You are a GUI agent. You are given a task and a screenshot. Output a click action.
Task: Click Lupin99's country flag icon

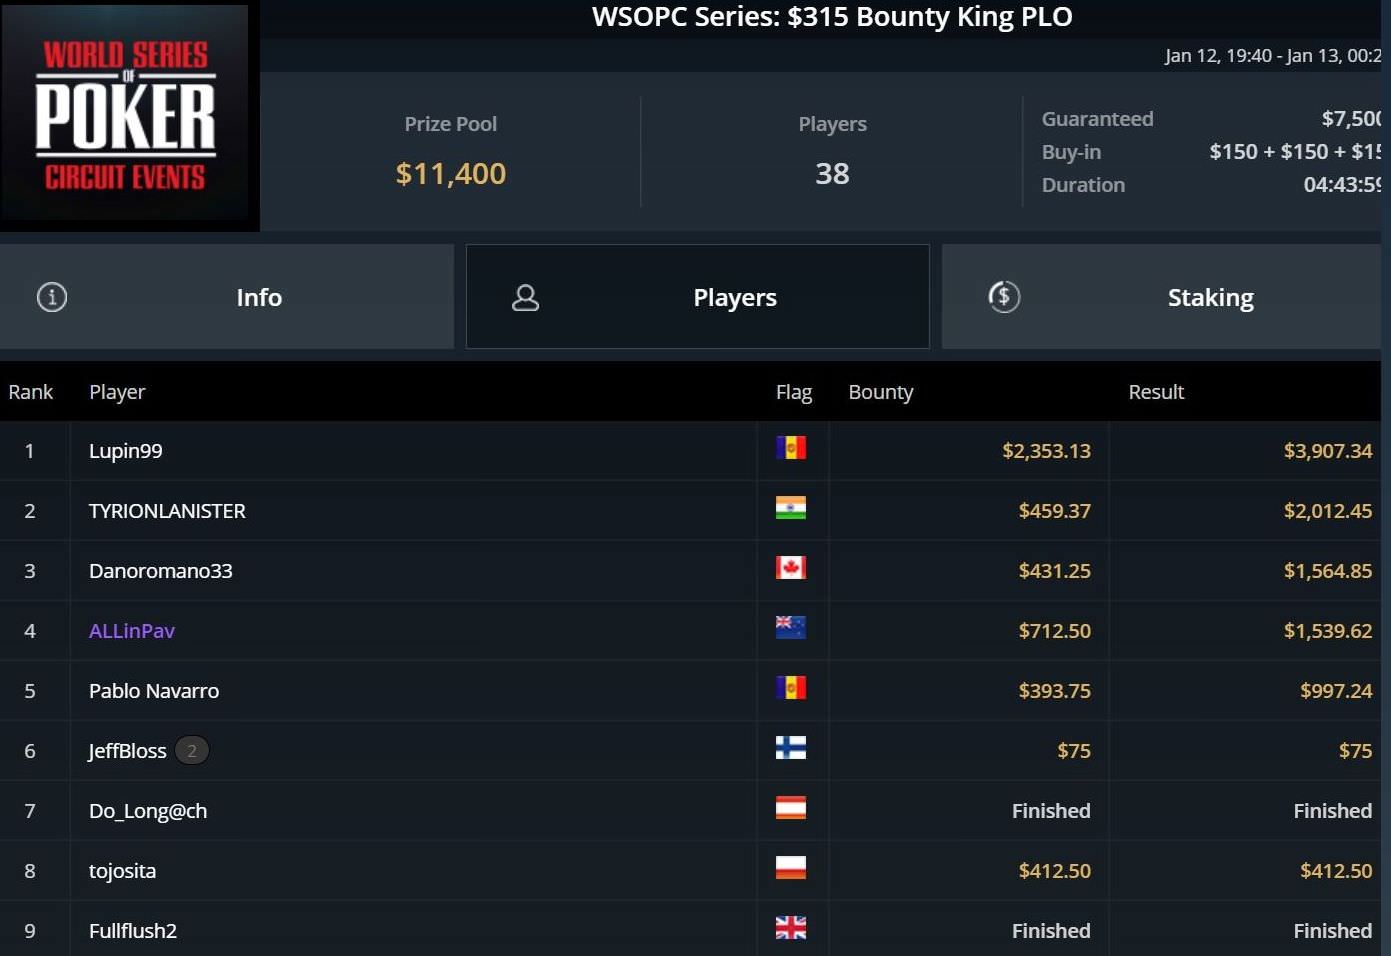click(790, 448)
